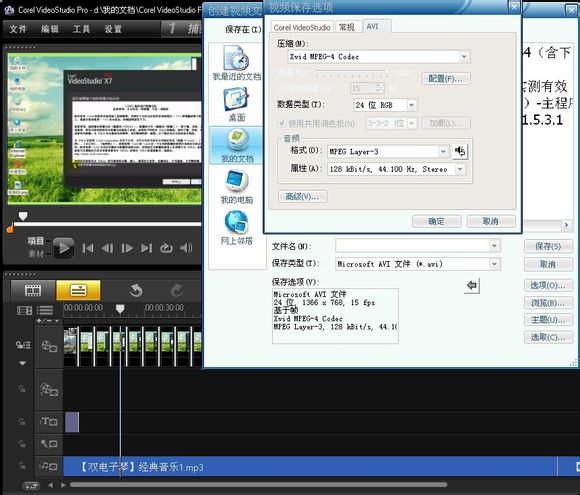Open Network Neighborhood location icon

236,228
